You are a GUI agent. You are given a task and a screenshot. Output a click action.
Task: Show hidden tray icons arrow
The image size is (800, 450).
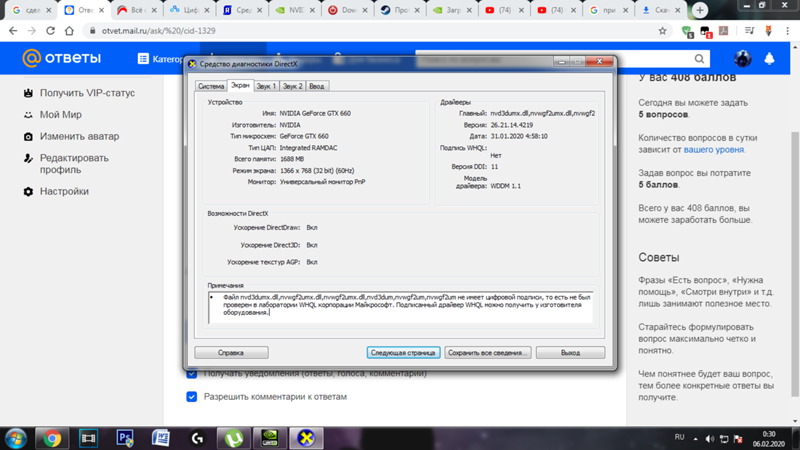[695, 439]
